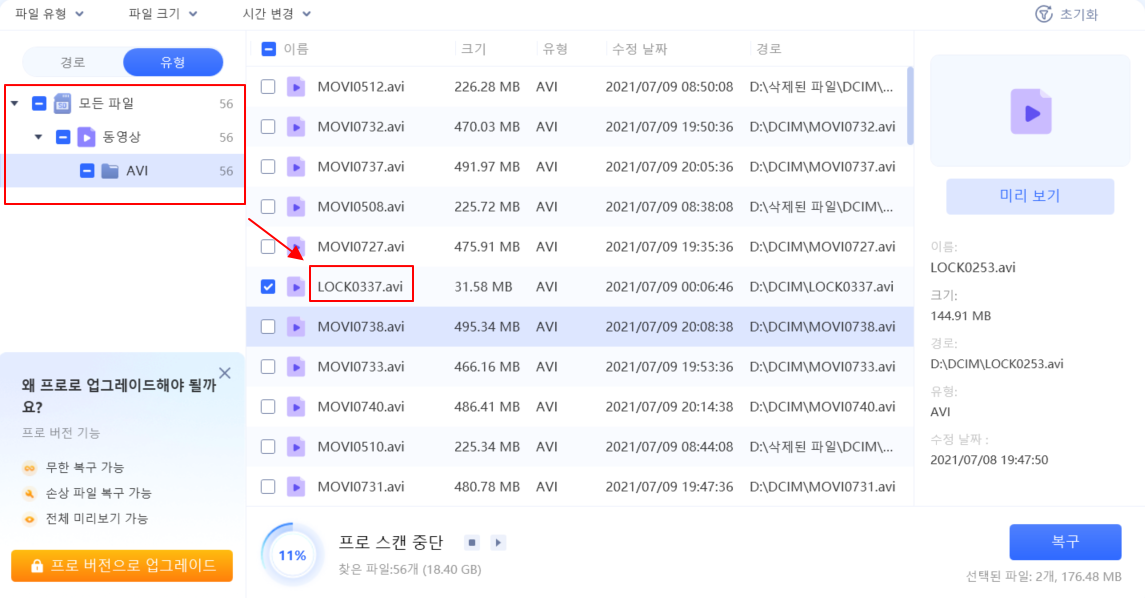Click the video file icon for MOVI0510.avi
Image resolution: width=1145 pixels, height=598 pixels.
tap(296, 447)
